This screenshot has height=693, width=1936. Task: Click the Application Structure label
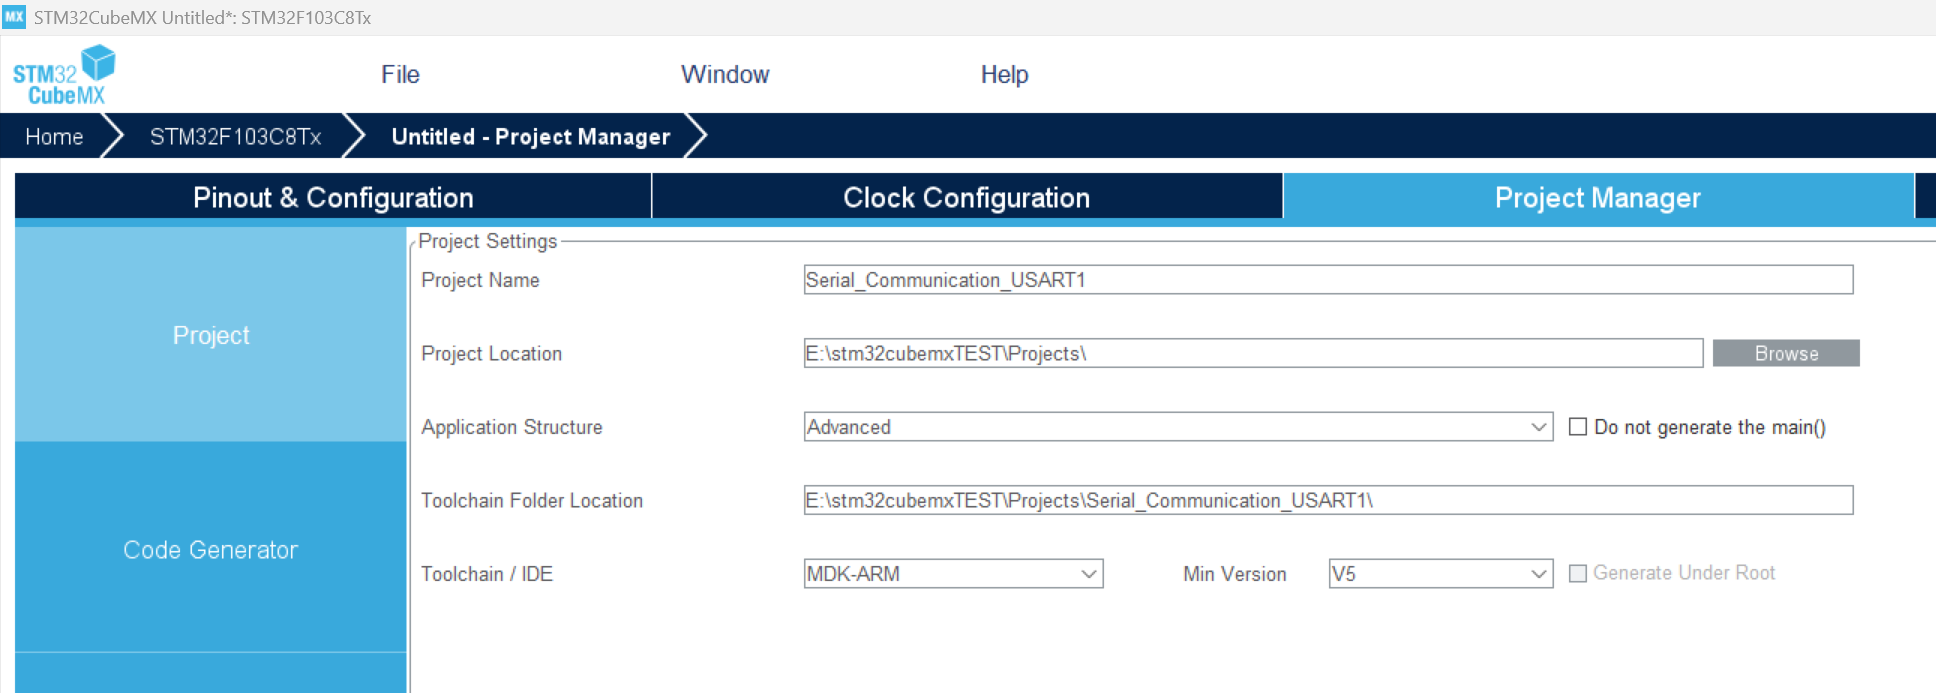[x=511, y=427]
